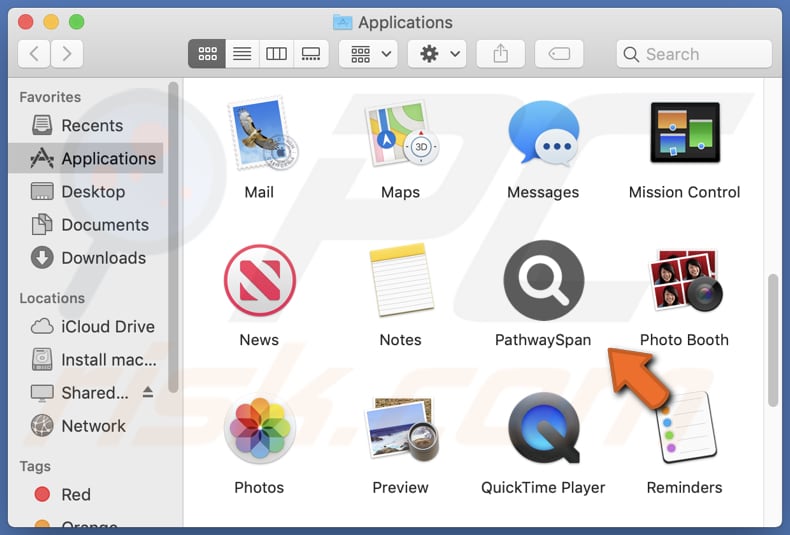The height and width of the screenshot is (535, 790).
Task: Click the QuickTime Player name label
Action: click(543, 488)
